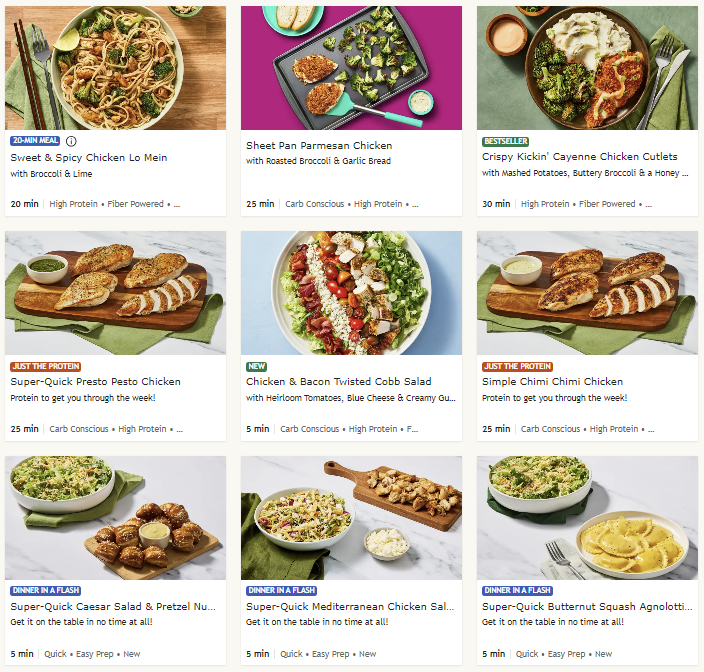
Task: Click the Butternut Squash Agnolotti photo
Action: point(587,518)
